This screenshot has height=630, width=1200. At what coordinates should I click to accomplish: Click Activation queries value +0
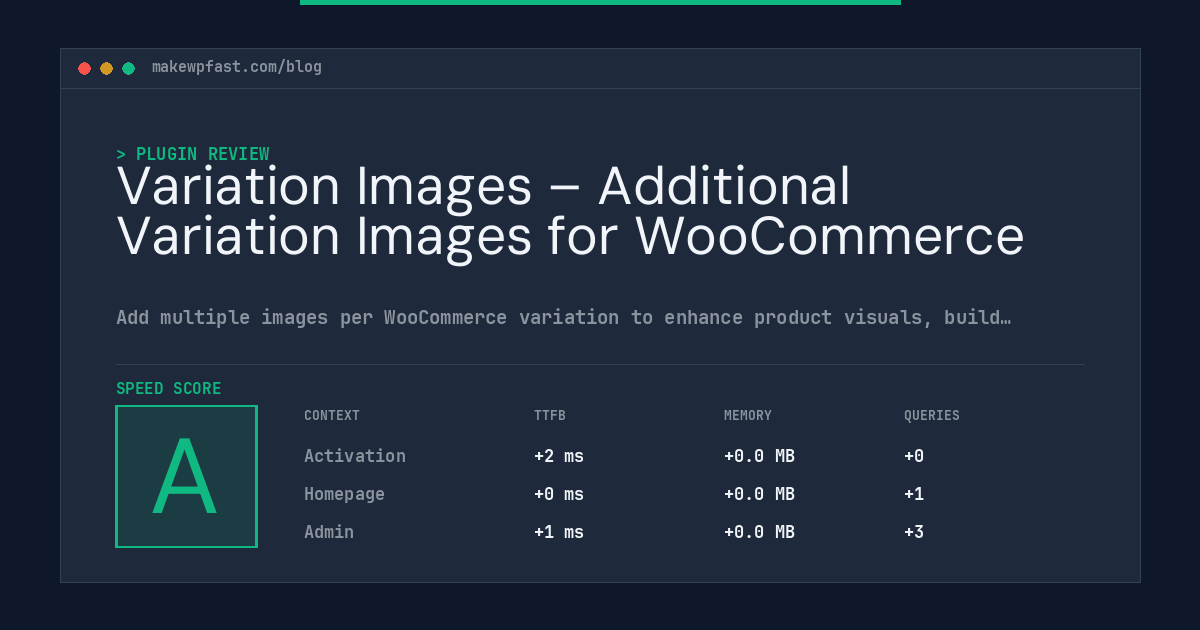click(x=914, y=456)
